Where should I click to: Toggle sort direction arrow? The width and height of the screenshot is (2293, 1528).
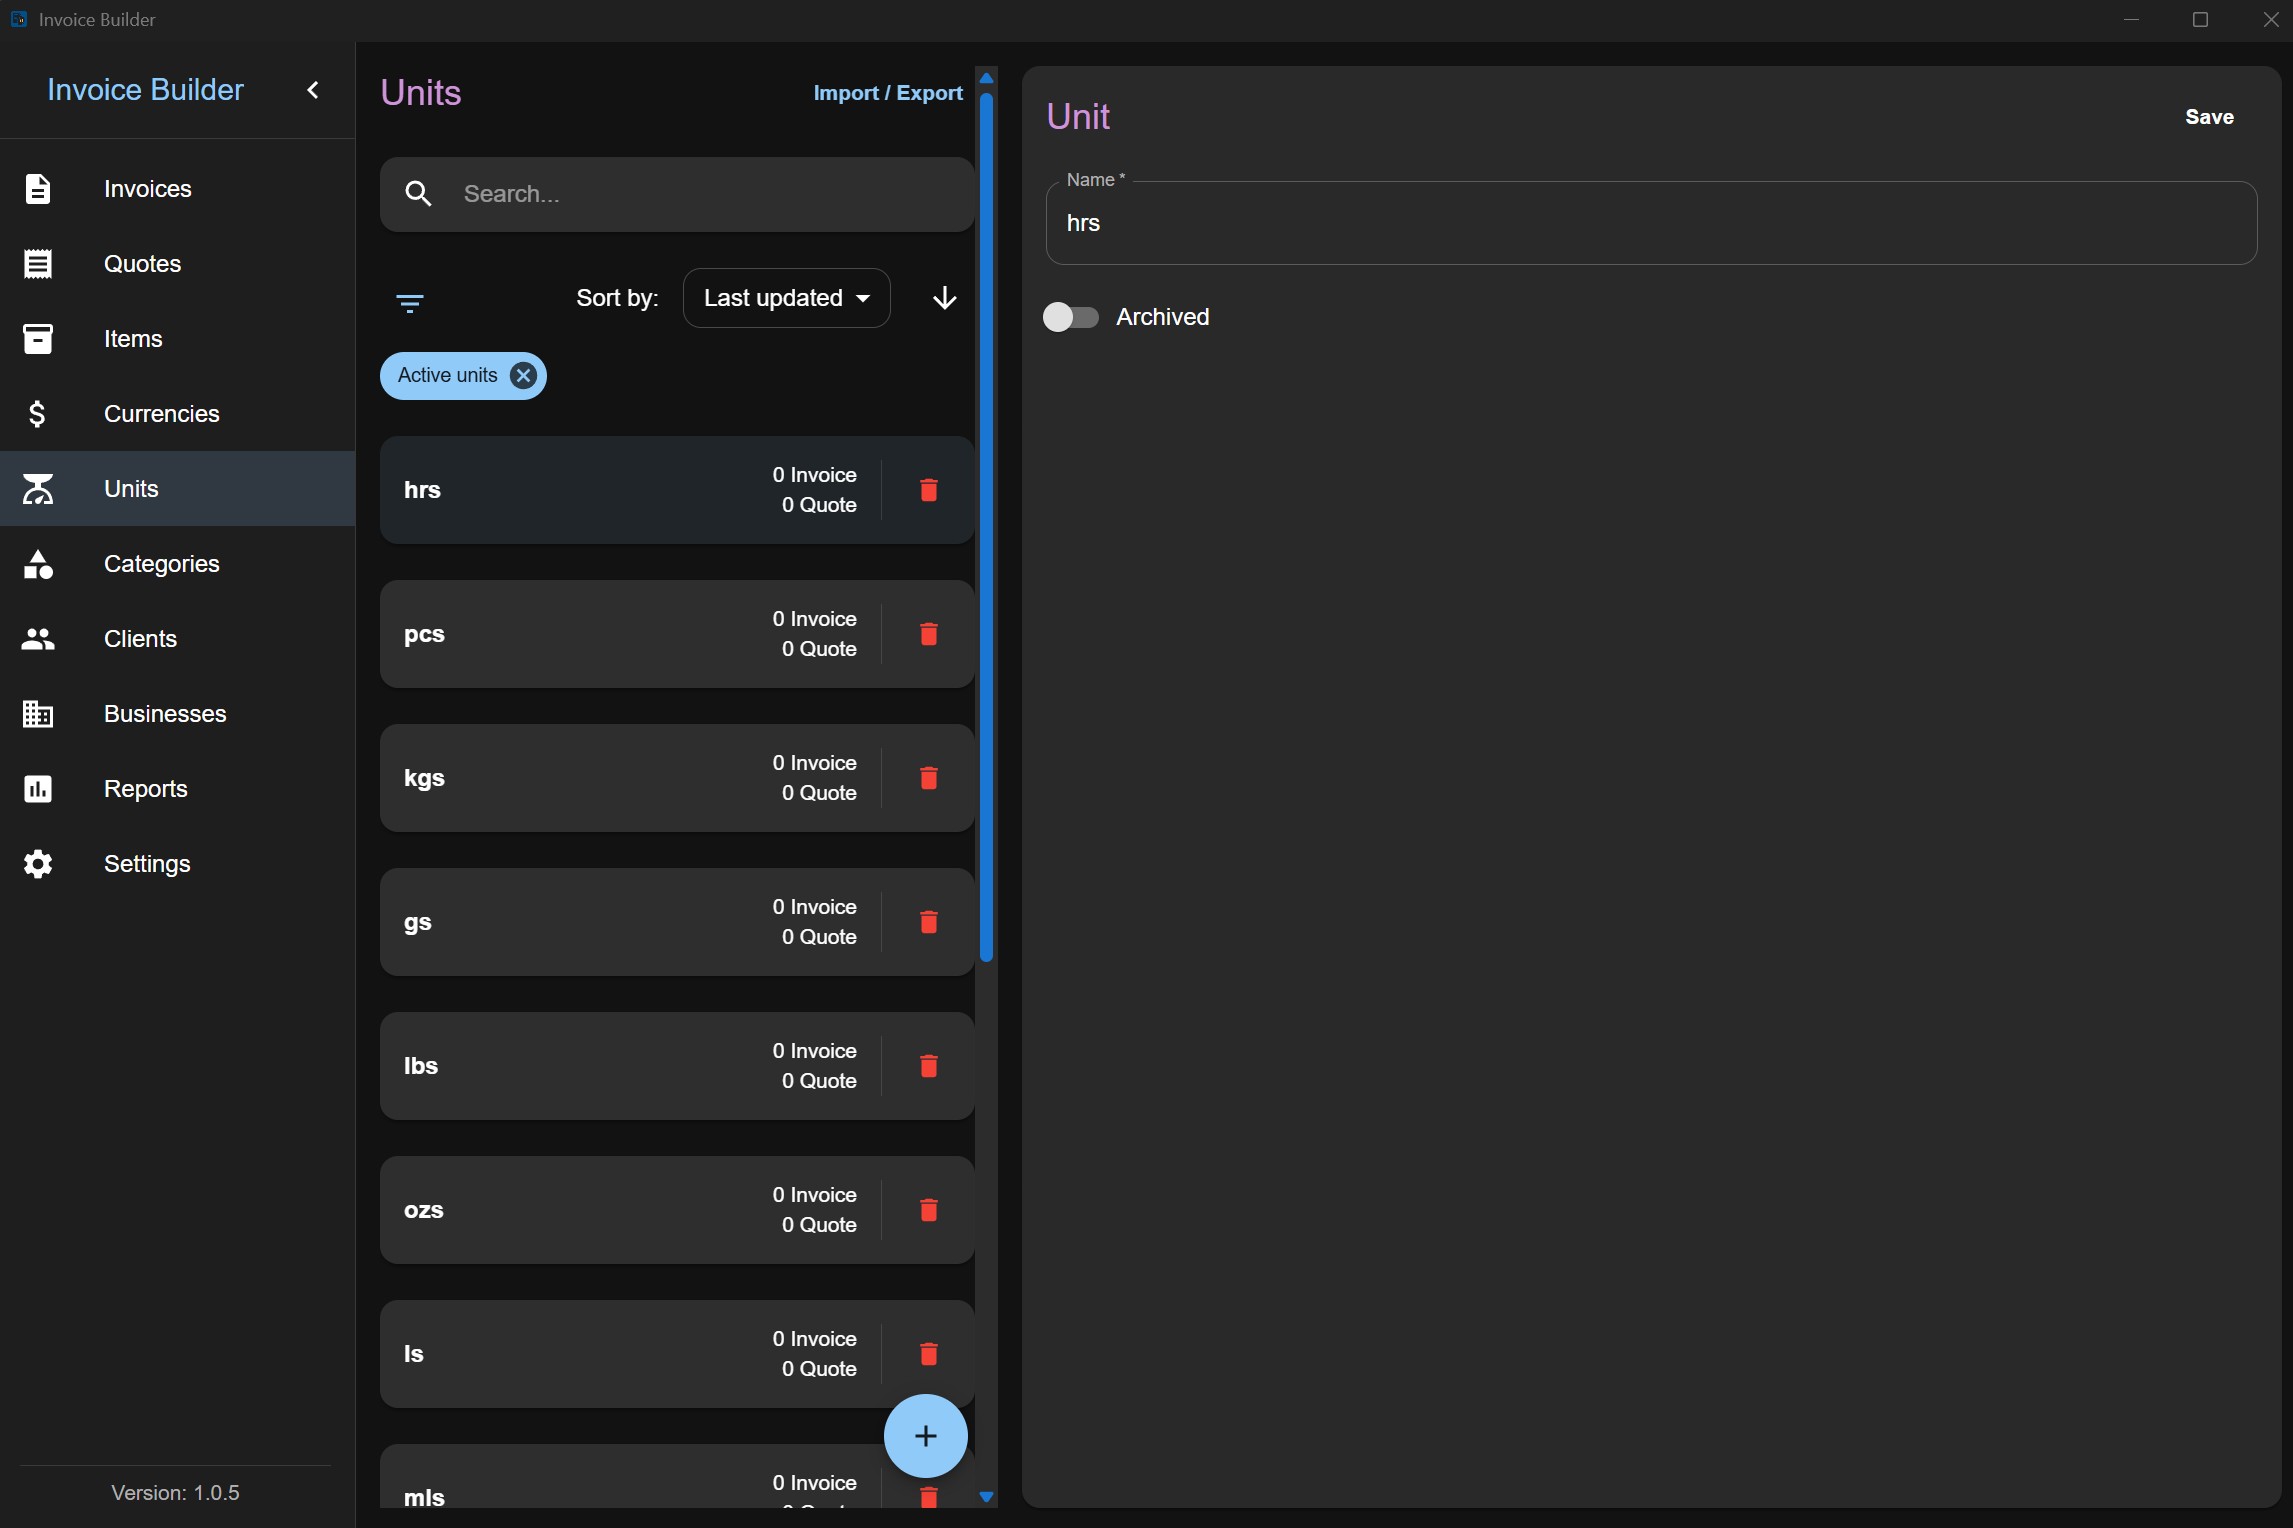[x=945, y=298]
